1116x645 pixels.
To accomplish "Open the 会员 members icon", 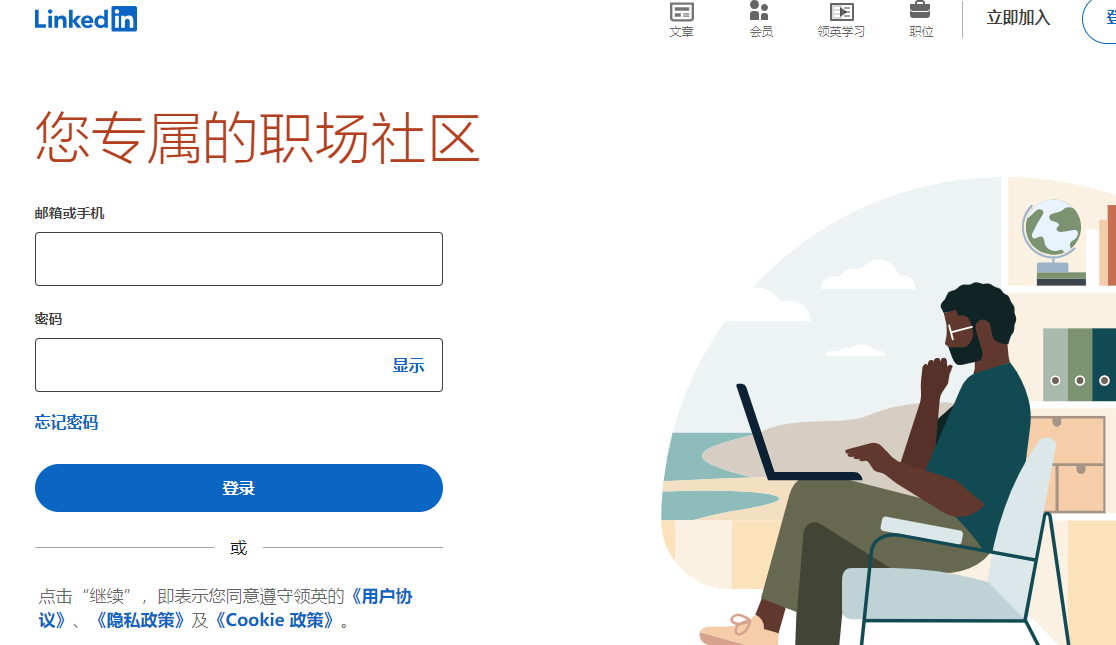I will click(760, 11).
